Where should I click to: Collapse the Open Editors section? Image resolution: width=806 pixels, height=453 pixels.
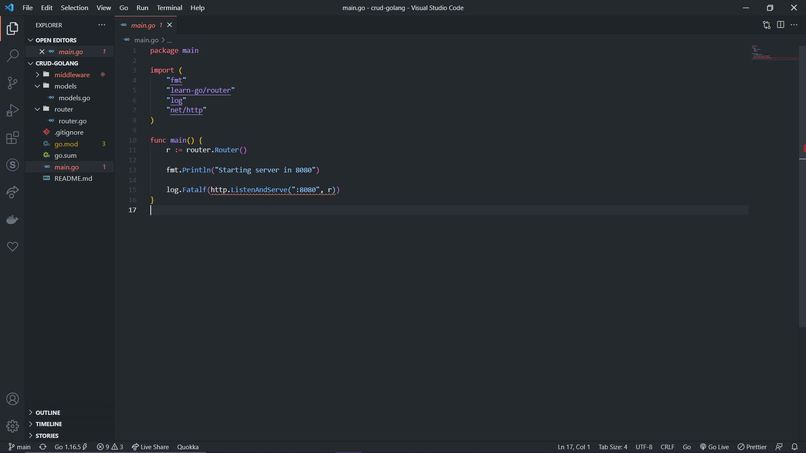[30, 40]
